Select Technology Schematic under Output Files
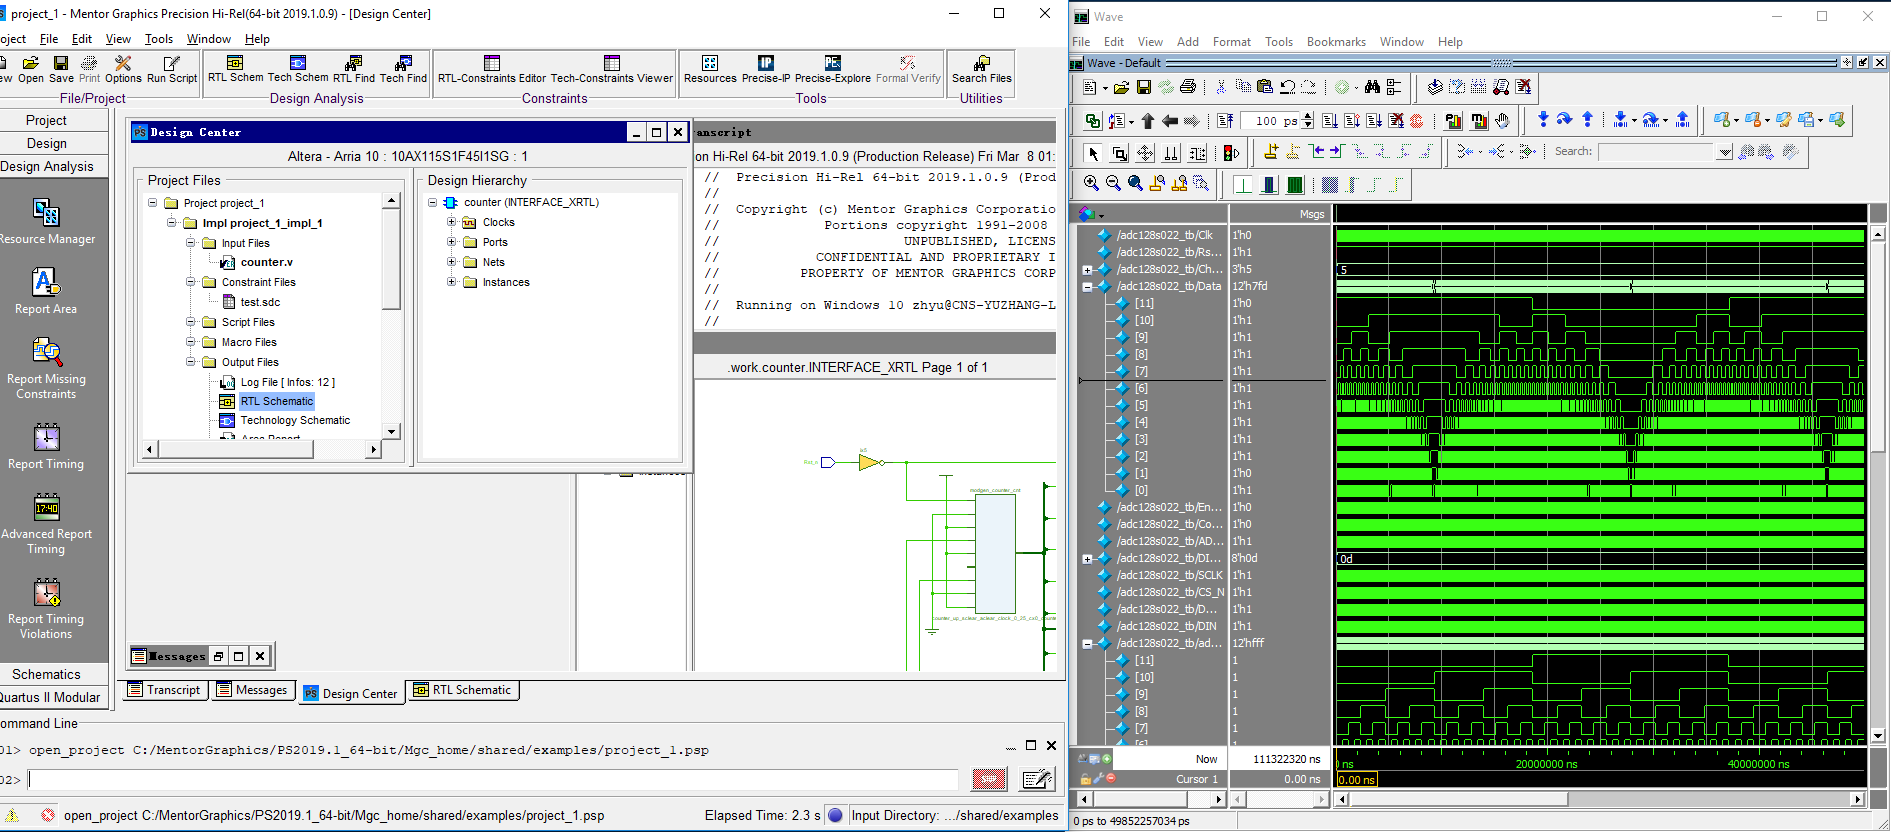 (x=295, y=420)
